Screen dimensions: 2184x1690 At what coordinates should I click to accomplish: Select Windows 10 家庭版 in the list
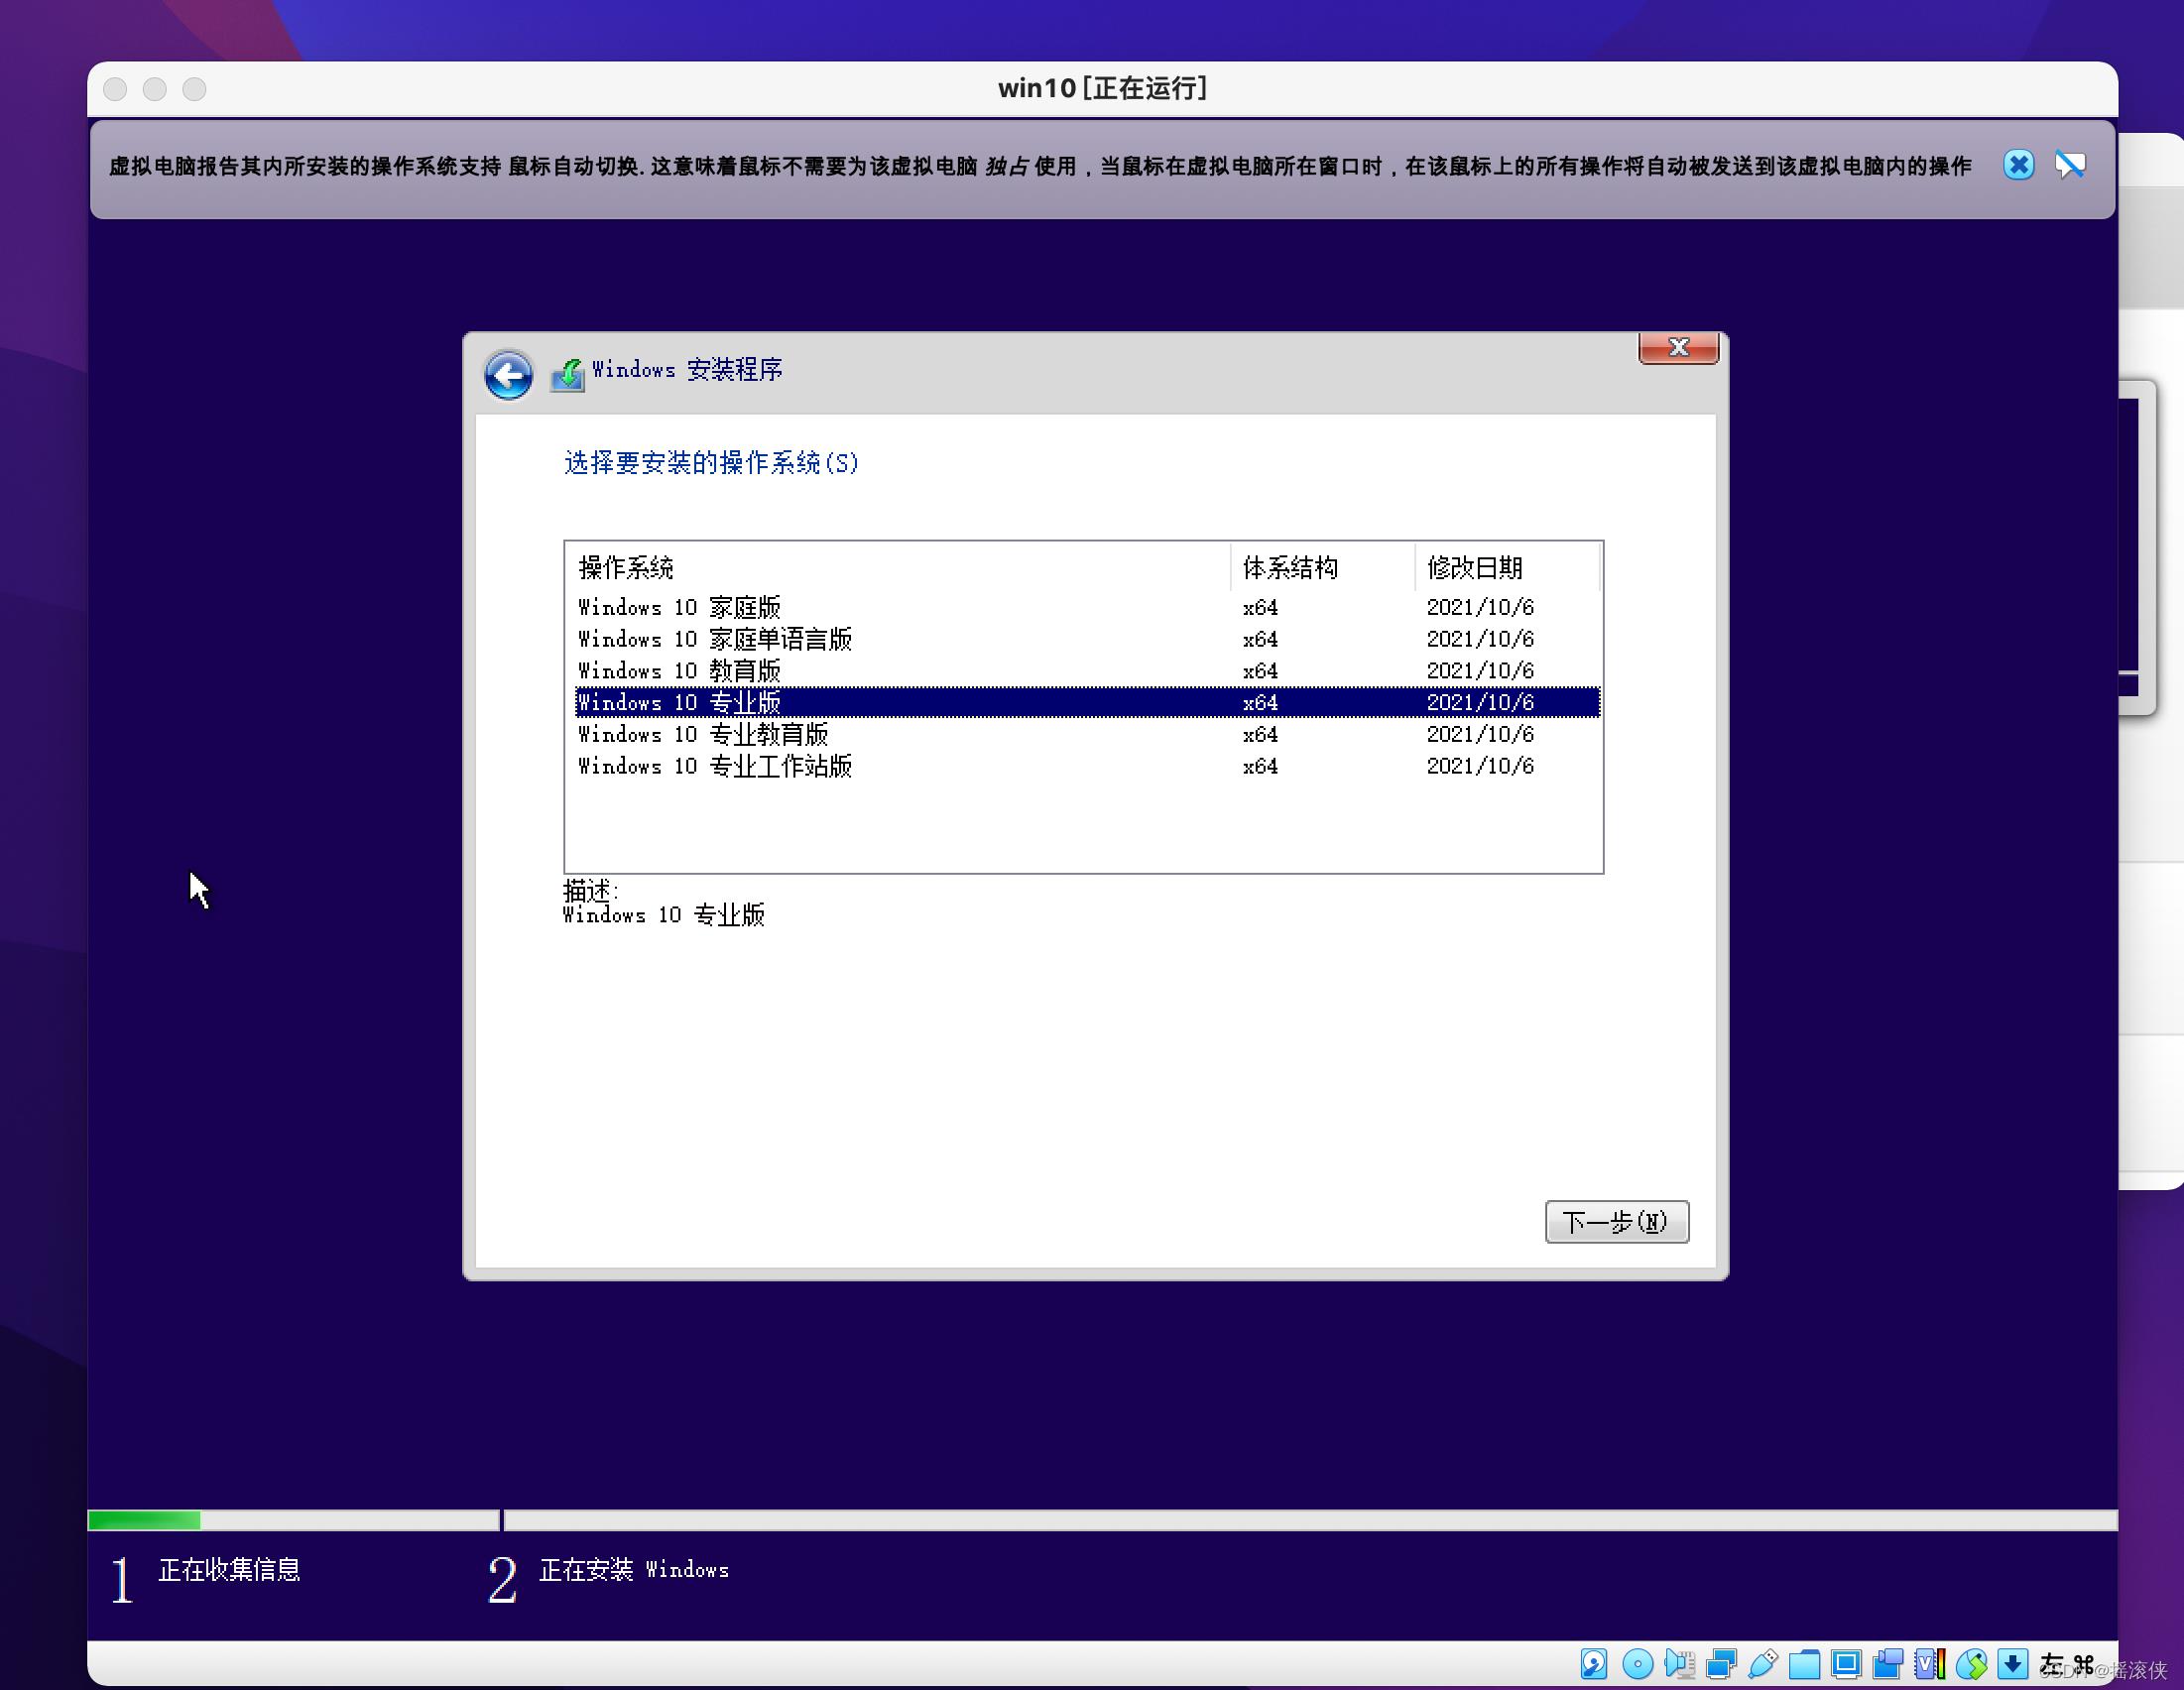click(x=1087, y=607)
